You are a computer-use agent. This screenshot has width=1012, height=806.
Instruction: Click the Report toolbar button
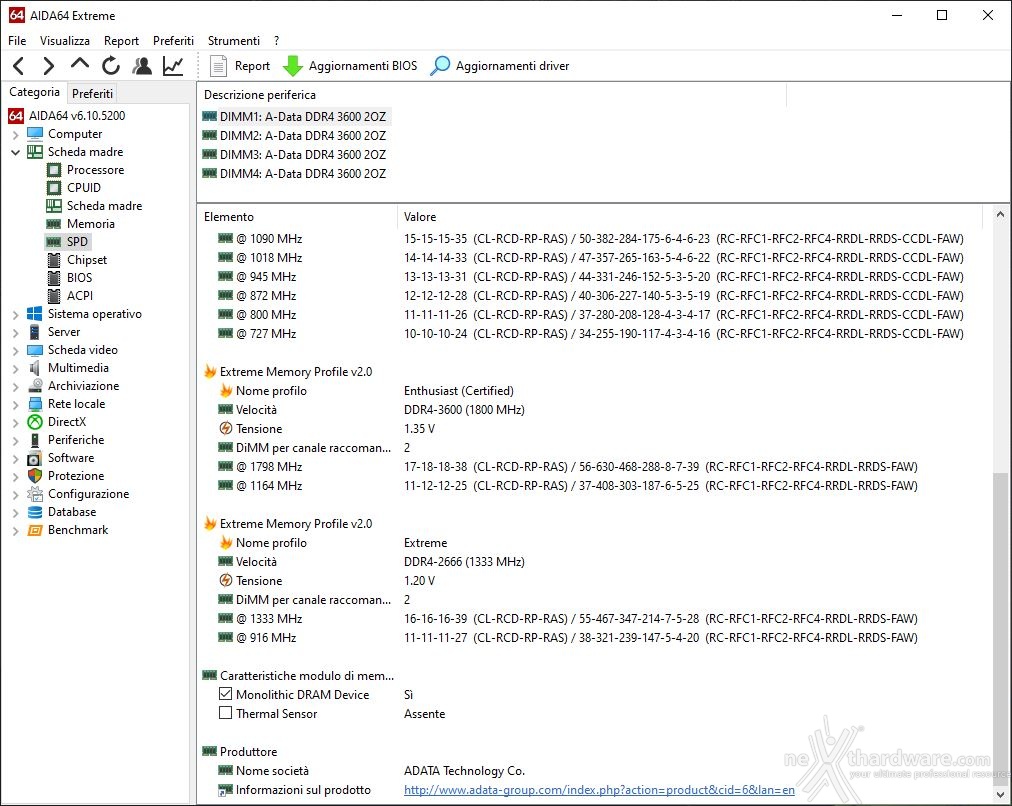[x=241, y=66]
